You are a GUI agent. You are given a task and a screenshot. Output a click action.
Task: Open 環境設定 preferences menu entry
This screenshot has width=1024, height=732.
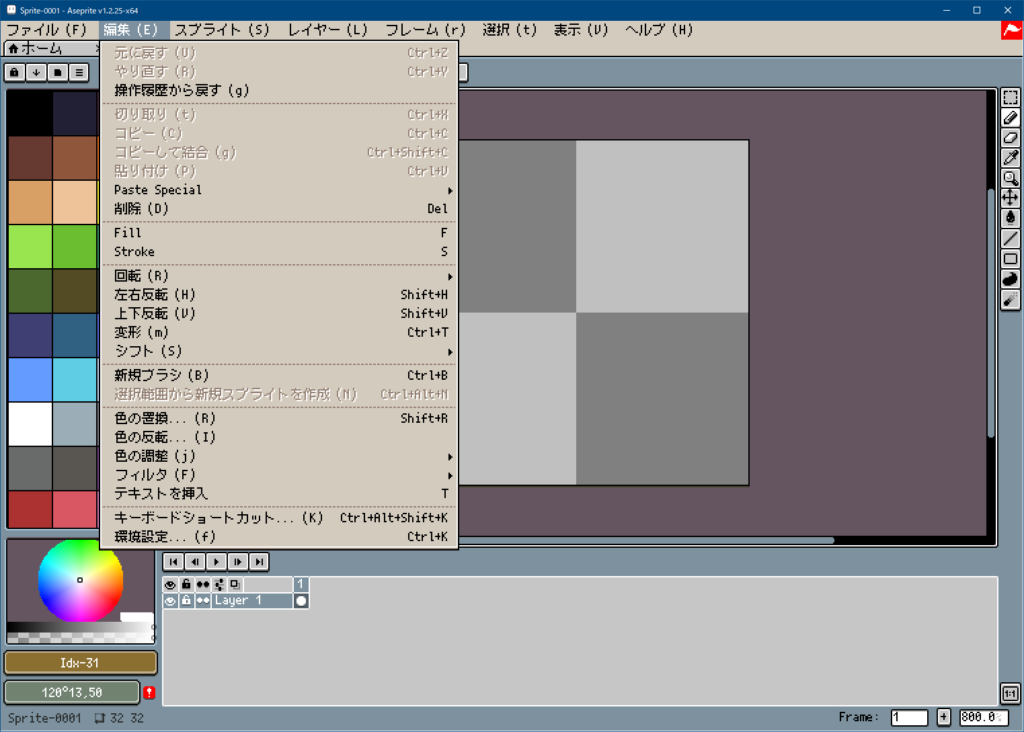280,537
